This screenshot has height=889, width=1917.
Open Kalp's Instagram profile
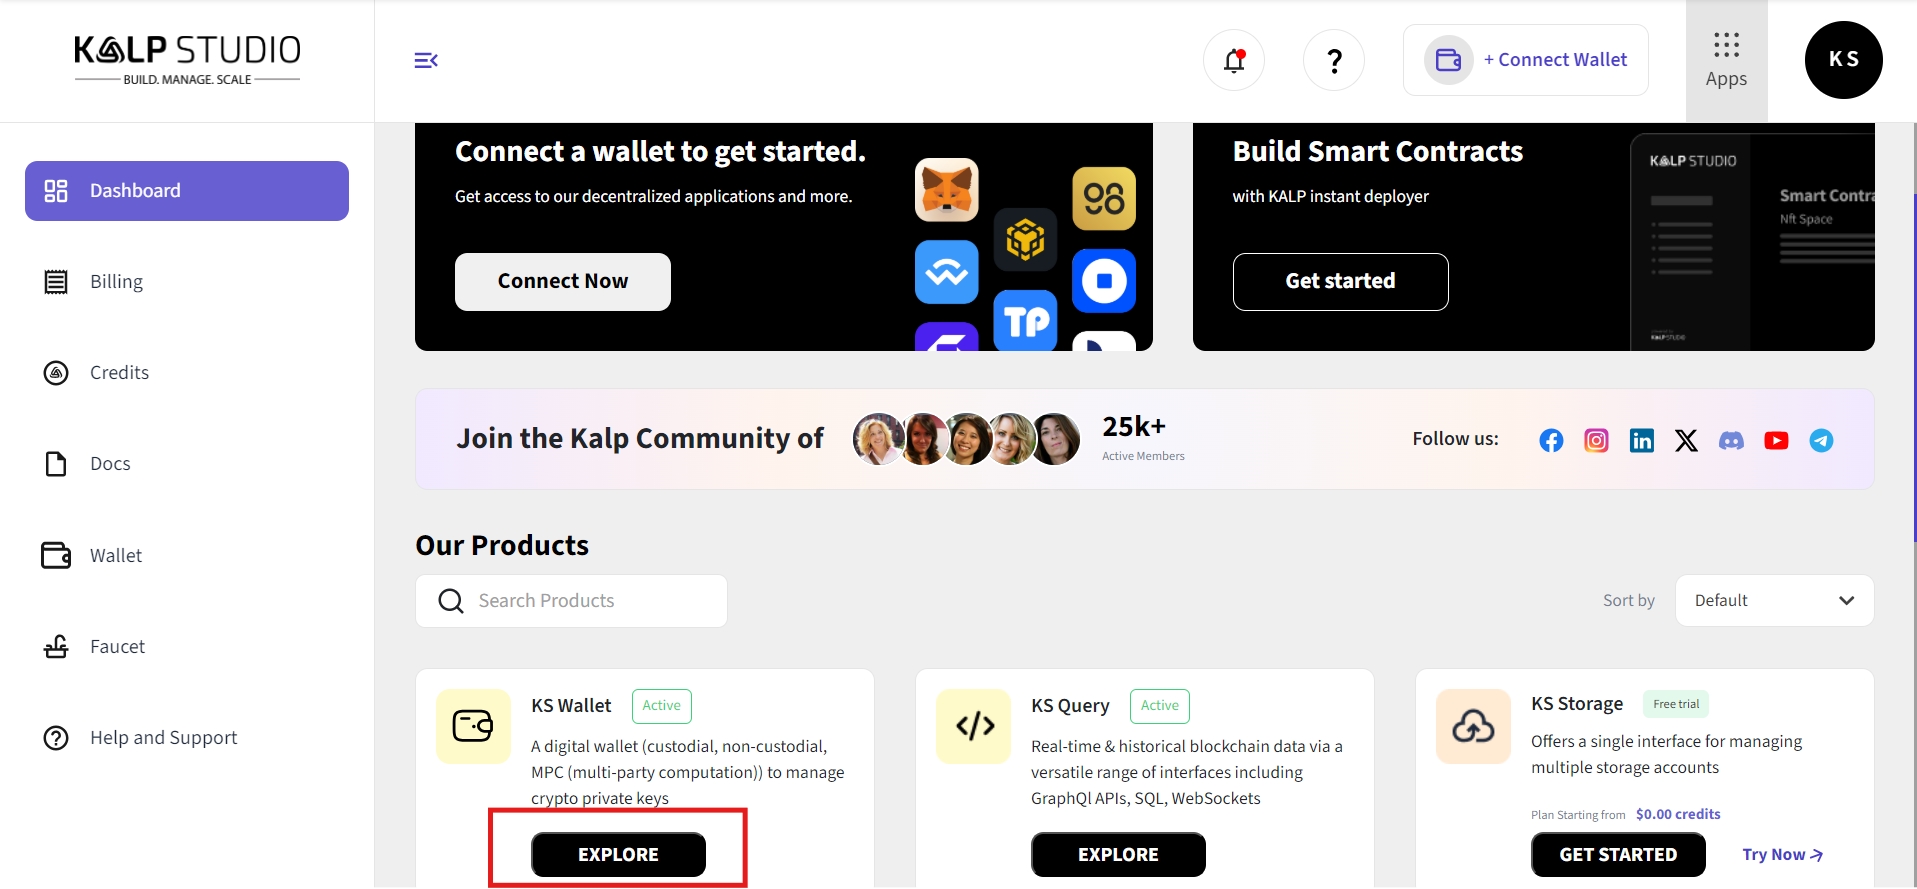(x=1596, y=441)
